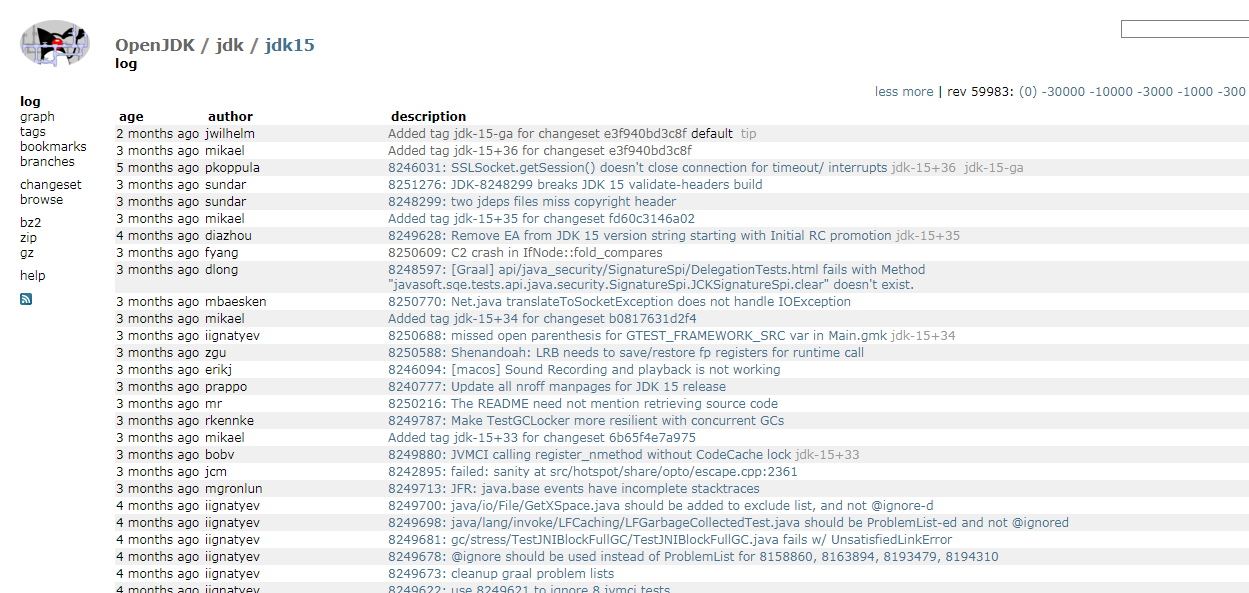Screen dimensions: 1249x593
Task: Download the bz2 archive
Action: click(x=29, y=223)
